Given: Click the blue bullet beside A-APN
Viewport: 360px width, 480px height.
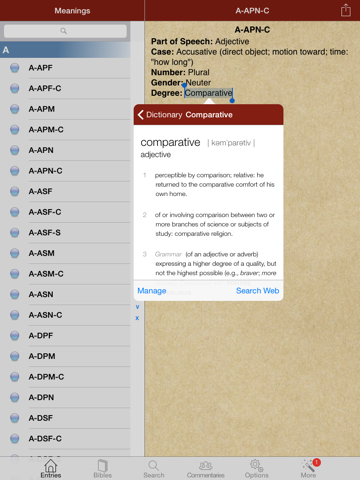Looking at the screenshot, I should pyautogui.click(x=15, y=150).
